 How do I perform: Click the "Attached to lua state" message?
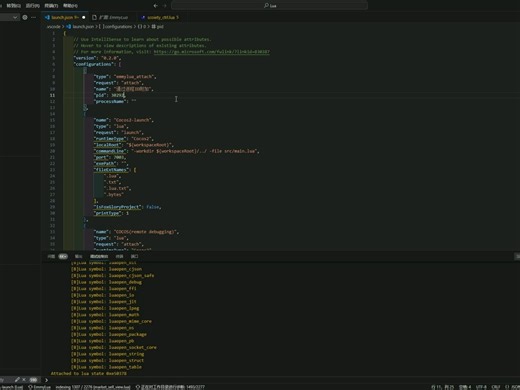pyautogui.click(x=89, y=373)
